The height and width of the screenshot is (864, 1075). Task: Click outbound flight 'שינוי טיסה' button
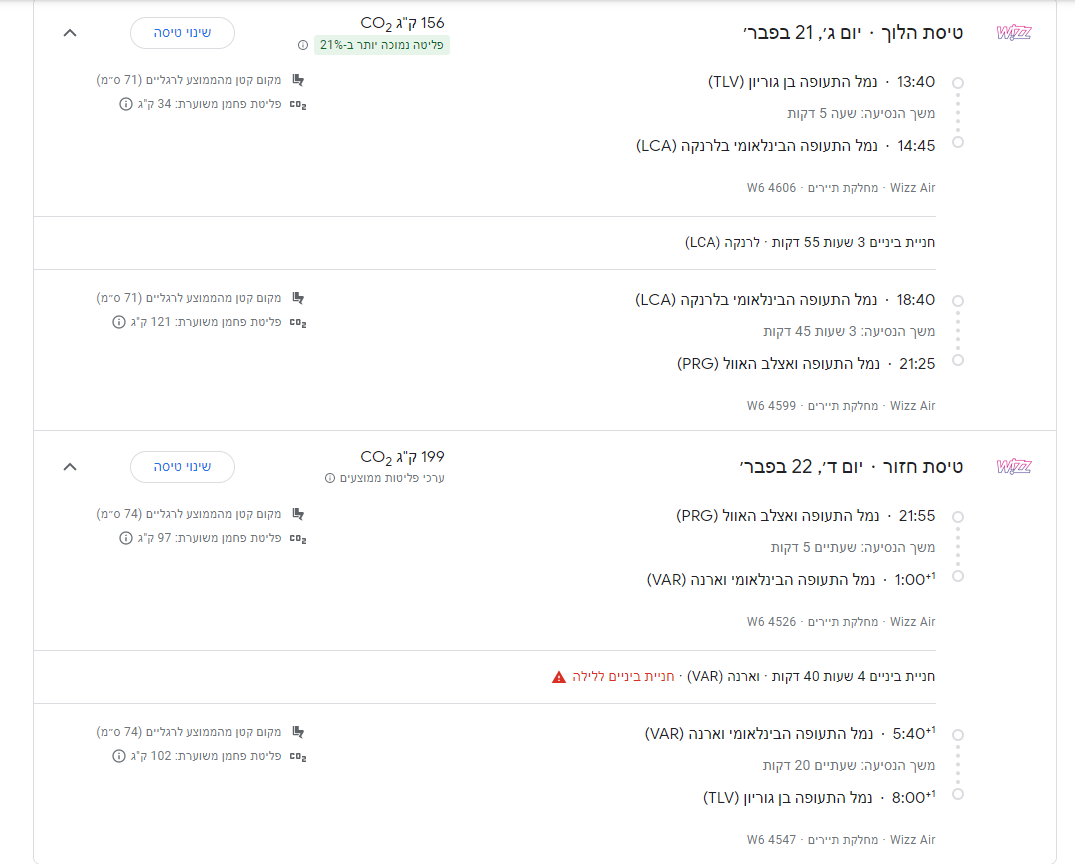182,32
